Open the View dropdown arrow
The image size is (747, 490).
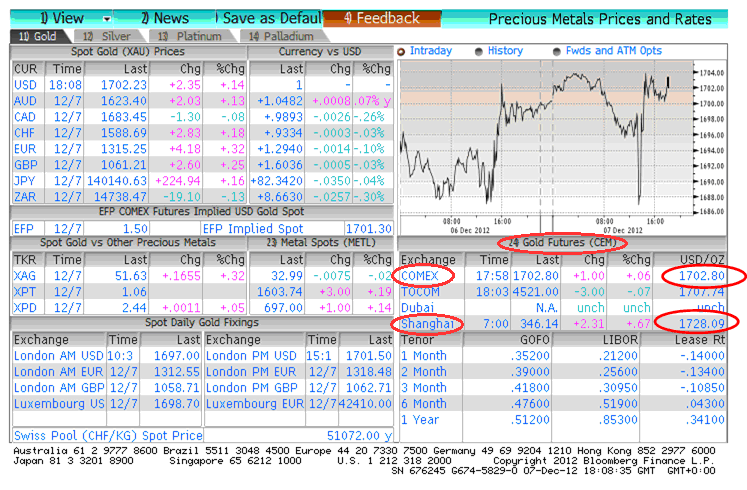pyautogui.click(x=107, y=19)
